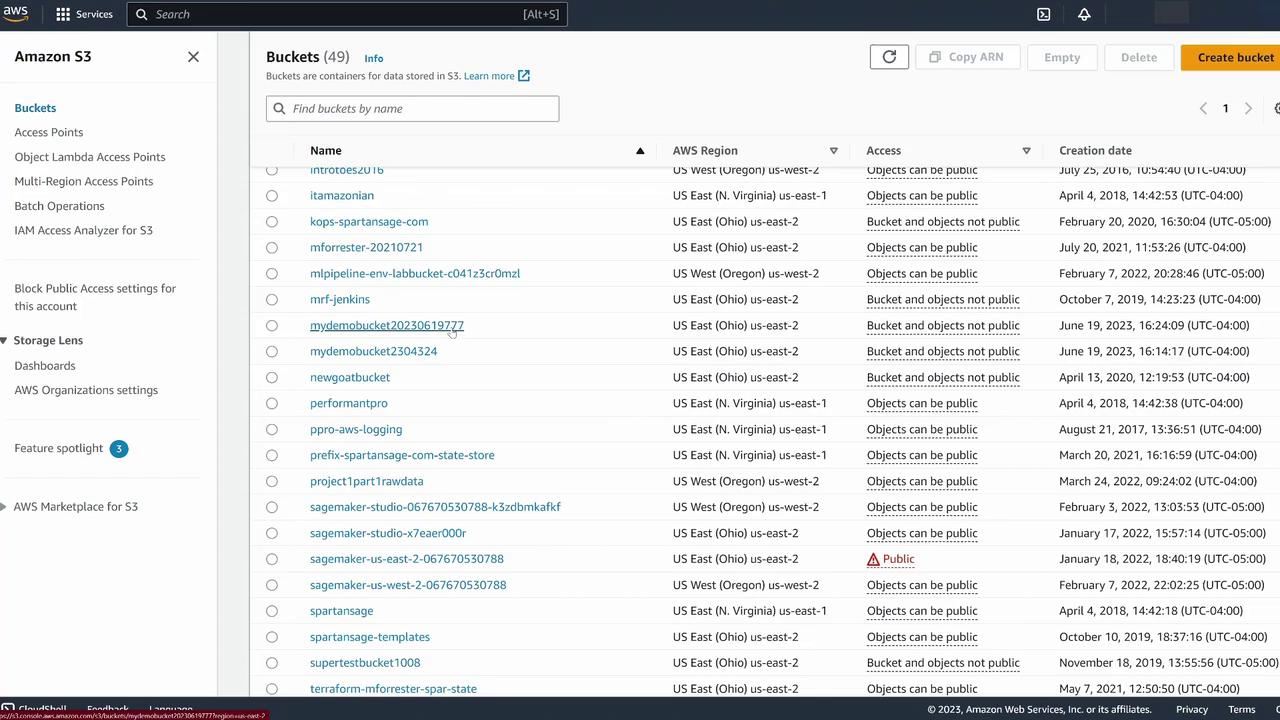Open bucket prefix-spartansage-com-state-store
Image resolution: width=1280 pixels, height=720 pixels.
402,456
